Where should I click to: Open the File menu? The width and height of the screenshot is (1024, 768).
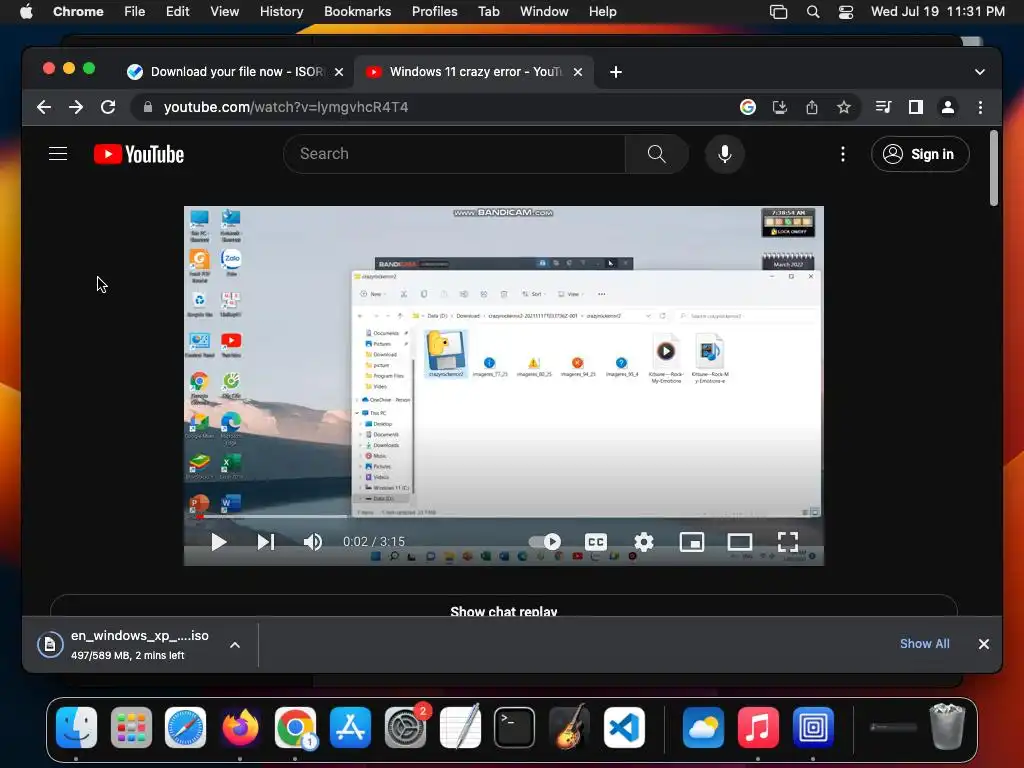135,11
